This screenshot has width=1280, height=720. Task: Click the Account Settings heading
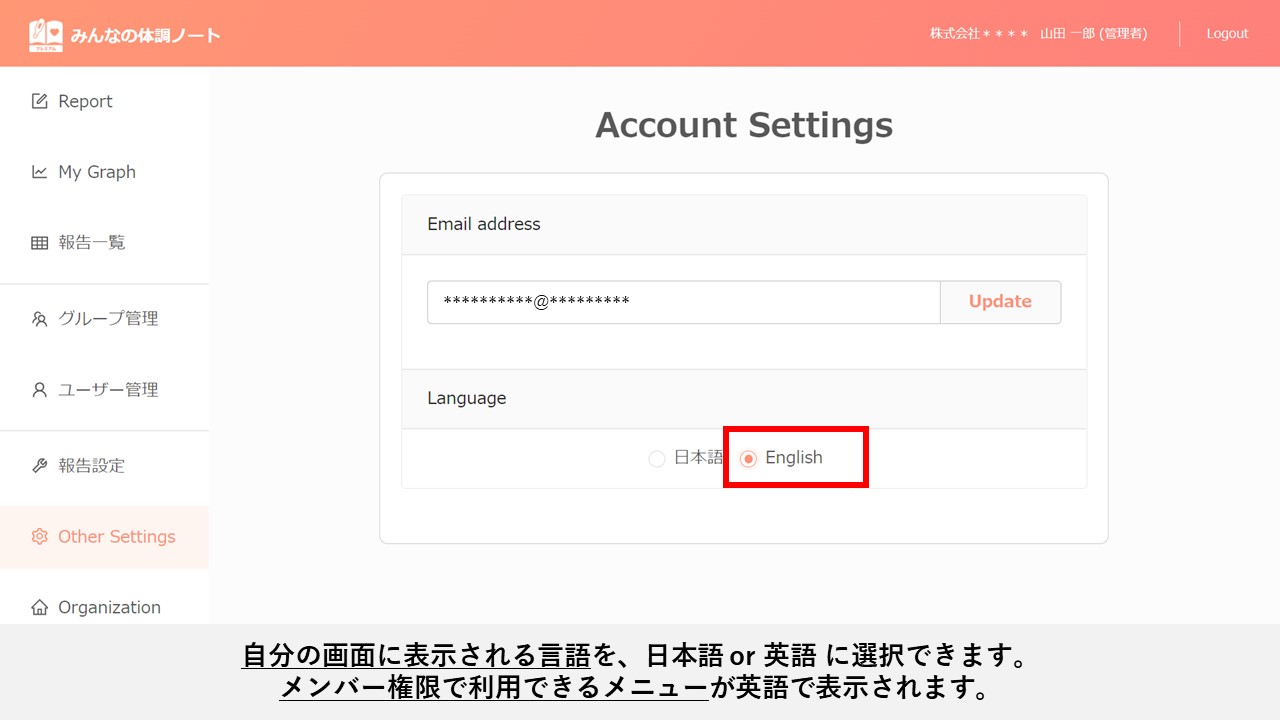point(744,126)
